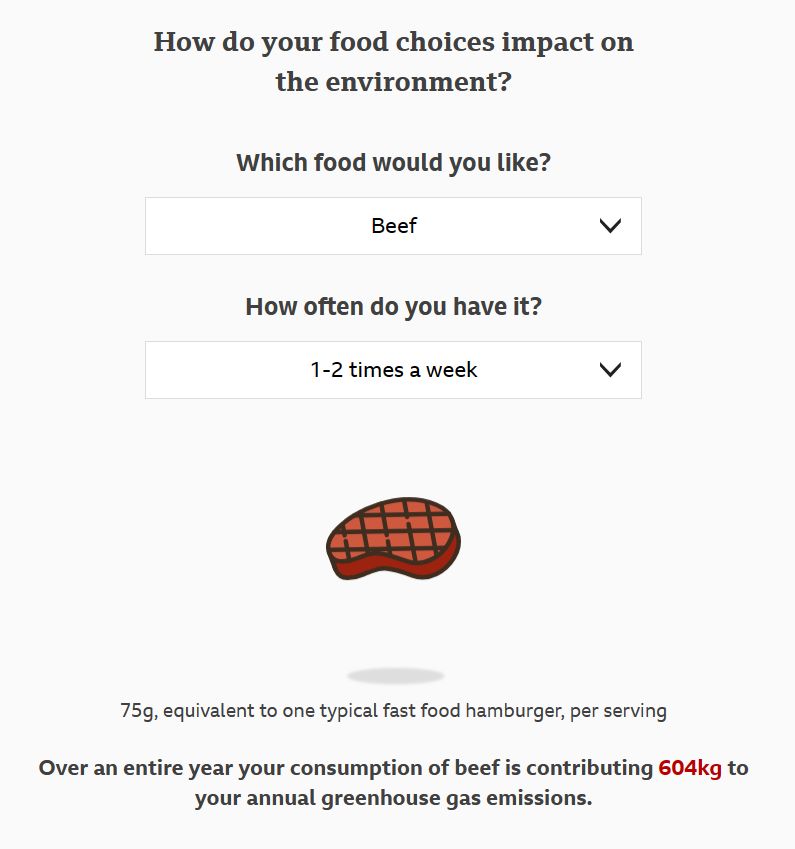Click "is contributing" before the red figure
The width and height of the screenshot is (795, 849).
tap(579, 768)
